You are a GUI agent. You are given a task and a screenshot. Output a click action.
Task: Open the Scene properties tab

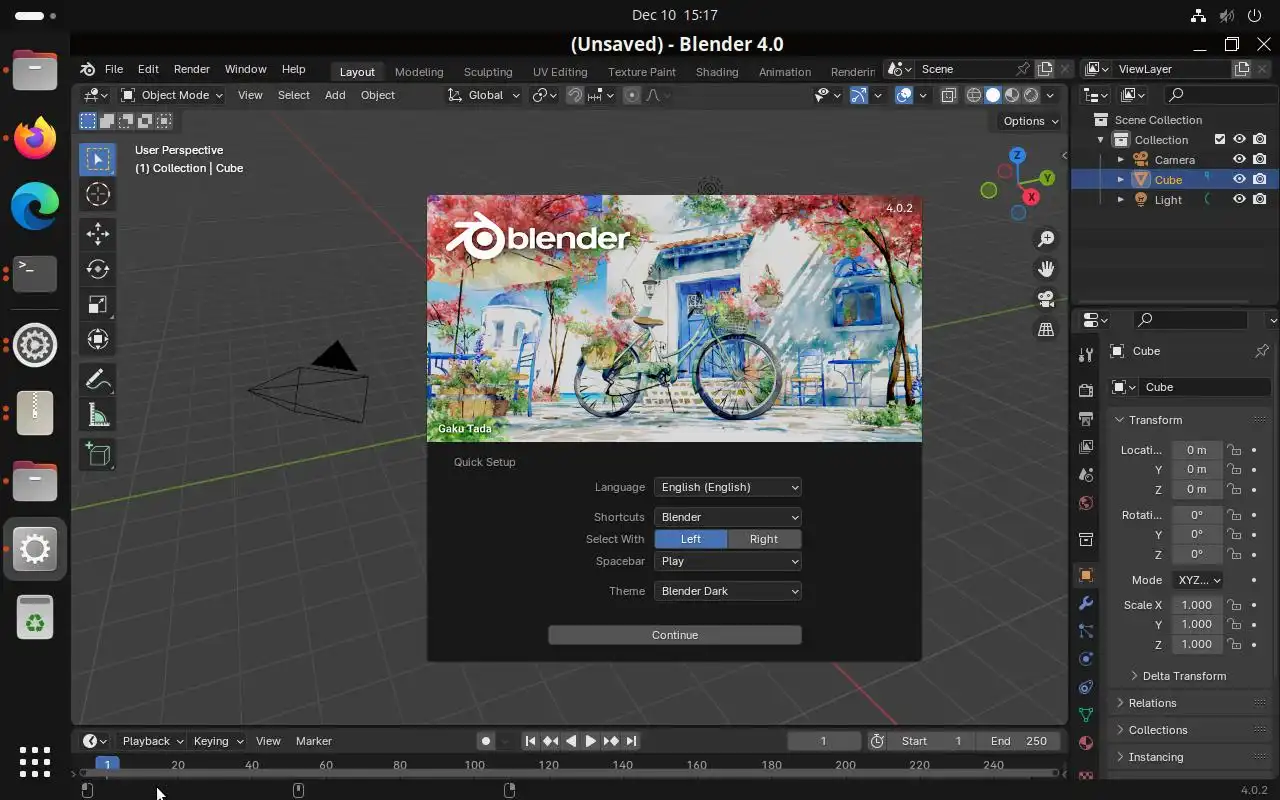coord(1086,474)
